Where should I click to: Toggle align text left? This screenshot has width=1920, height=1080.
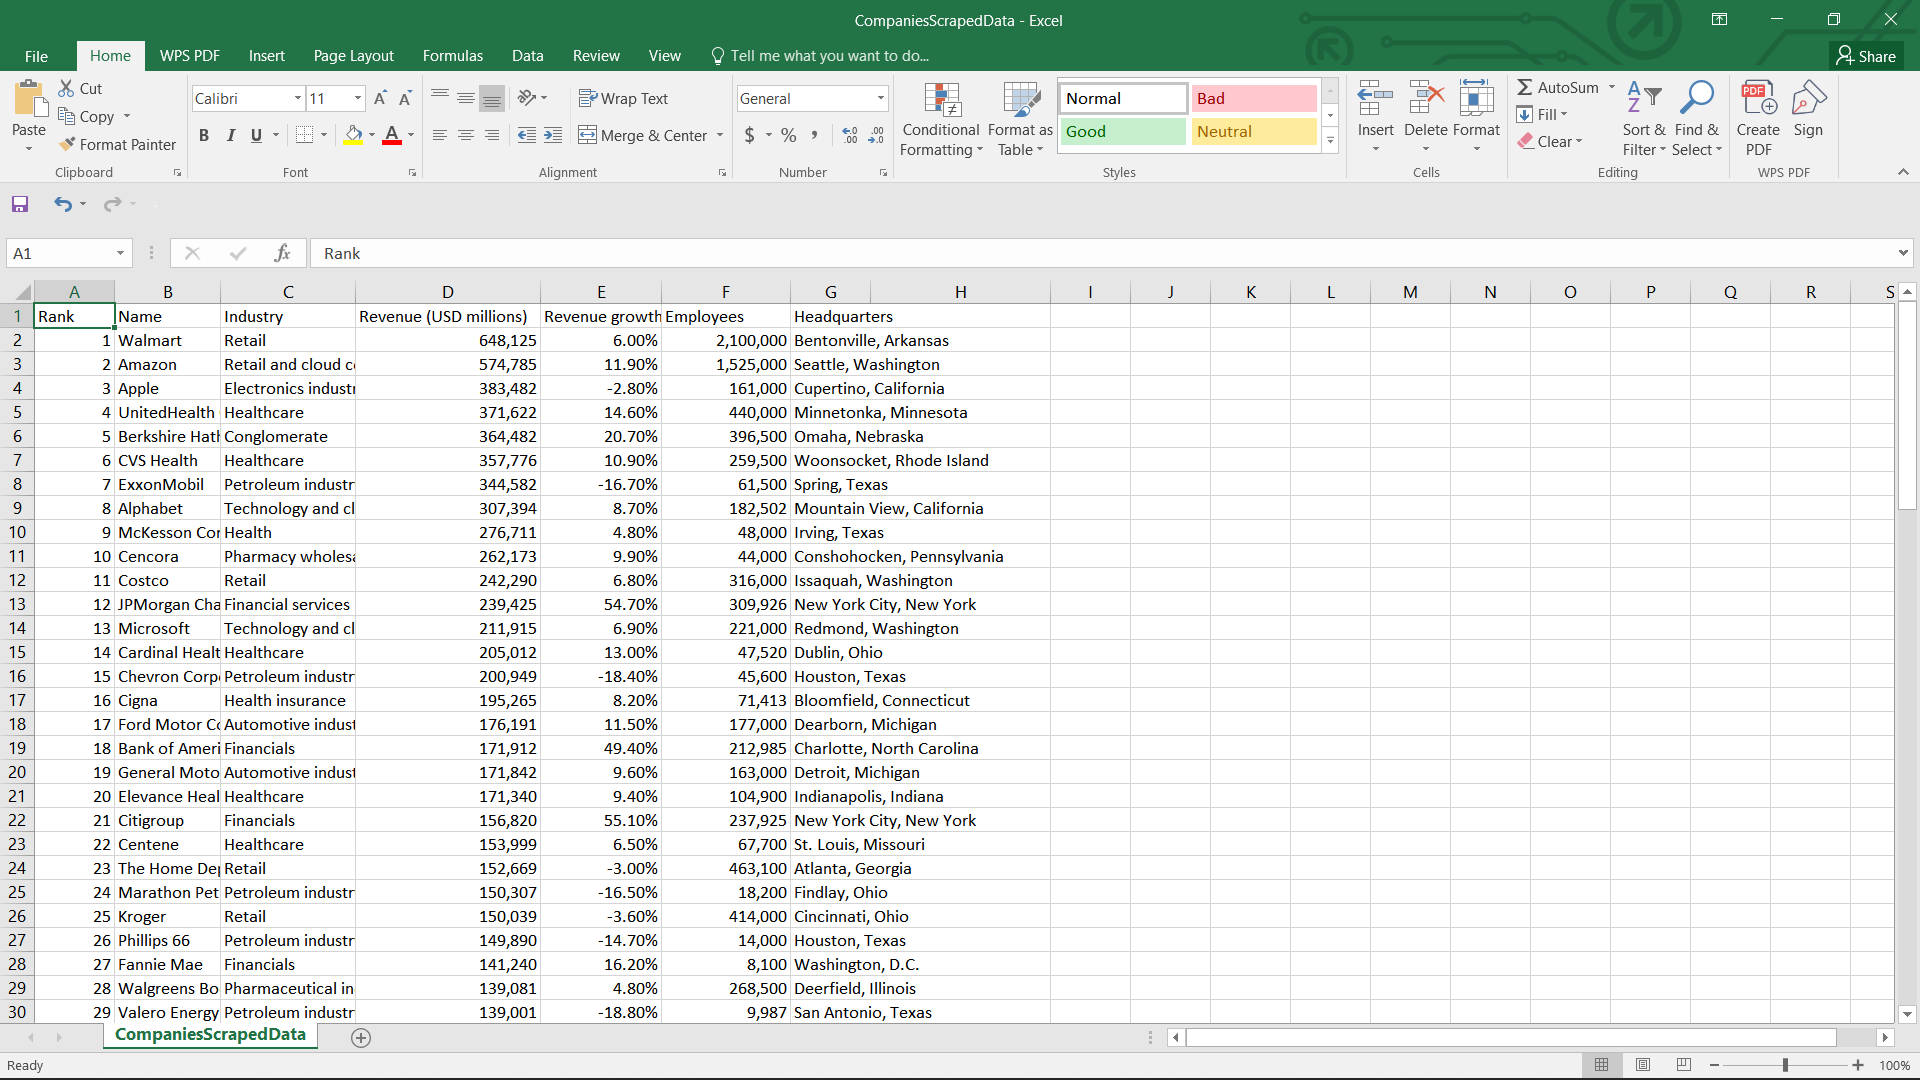coord(440,135)
